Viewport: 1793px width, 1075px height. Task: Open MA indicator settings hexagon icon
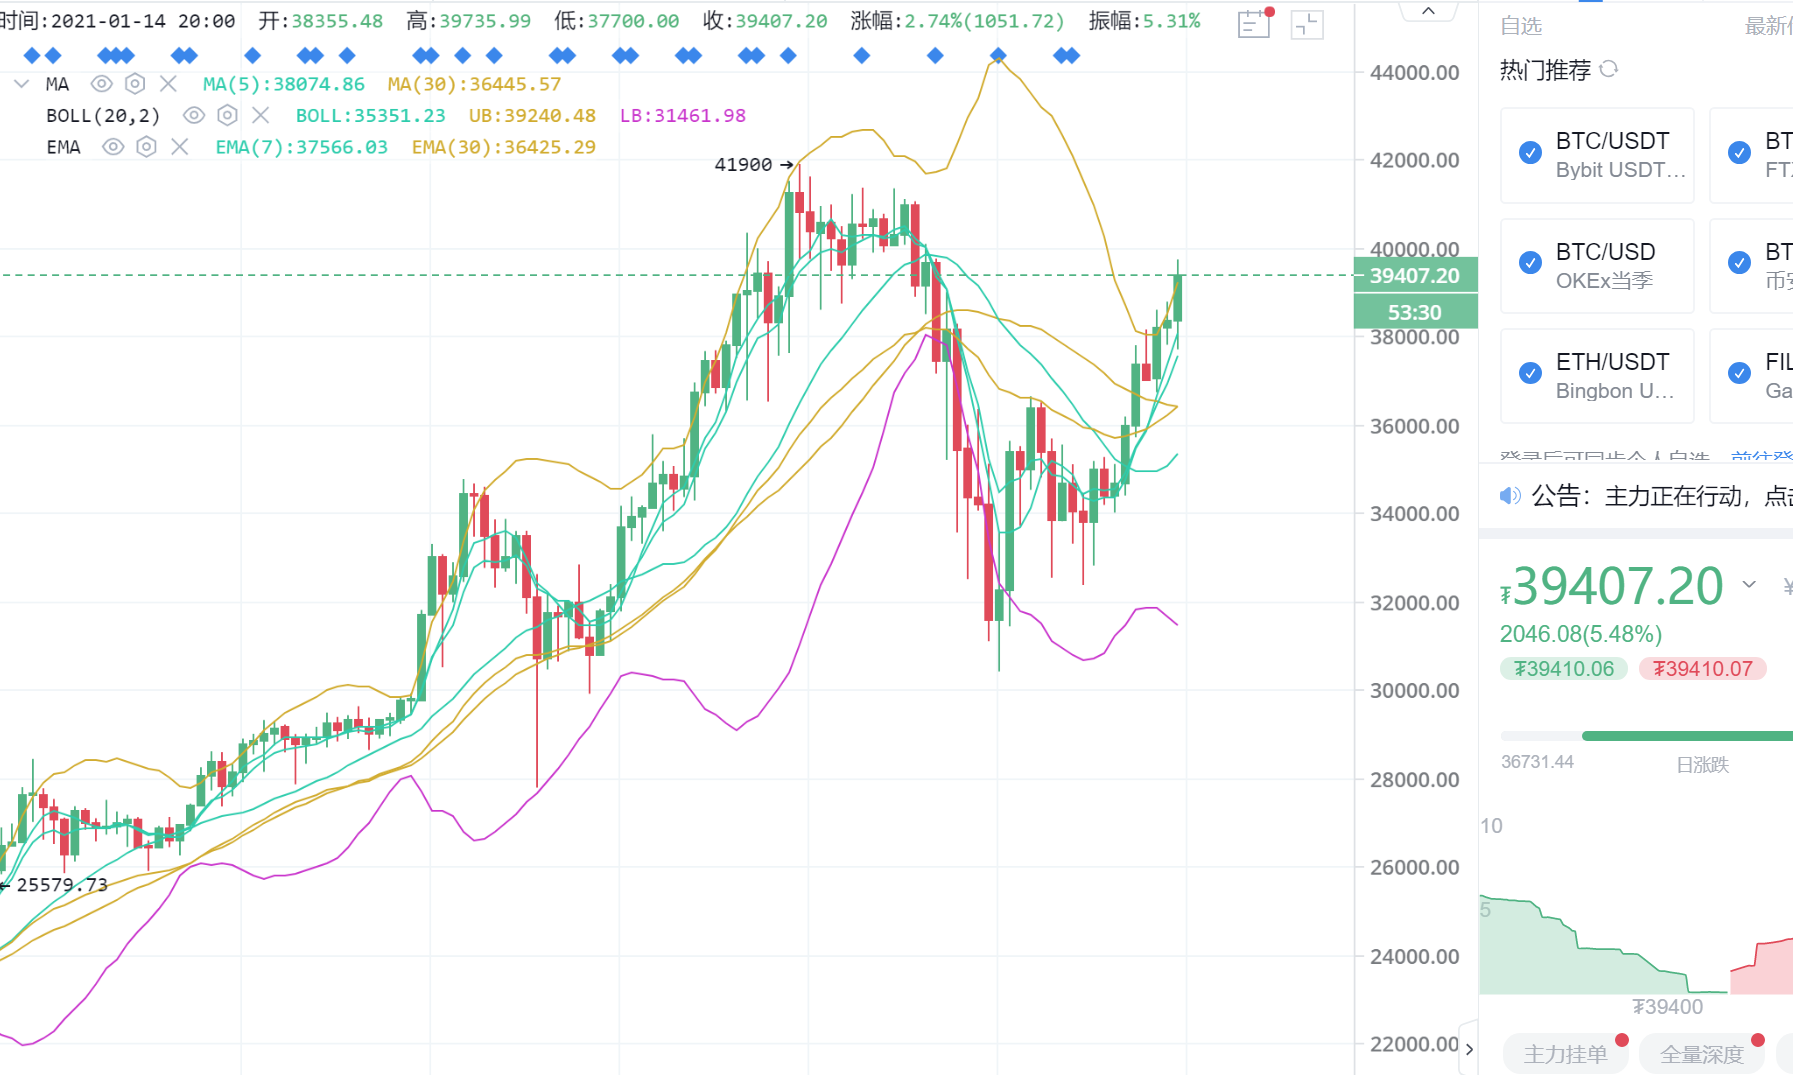135,84
